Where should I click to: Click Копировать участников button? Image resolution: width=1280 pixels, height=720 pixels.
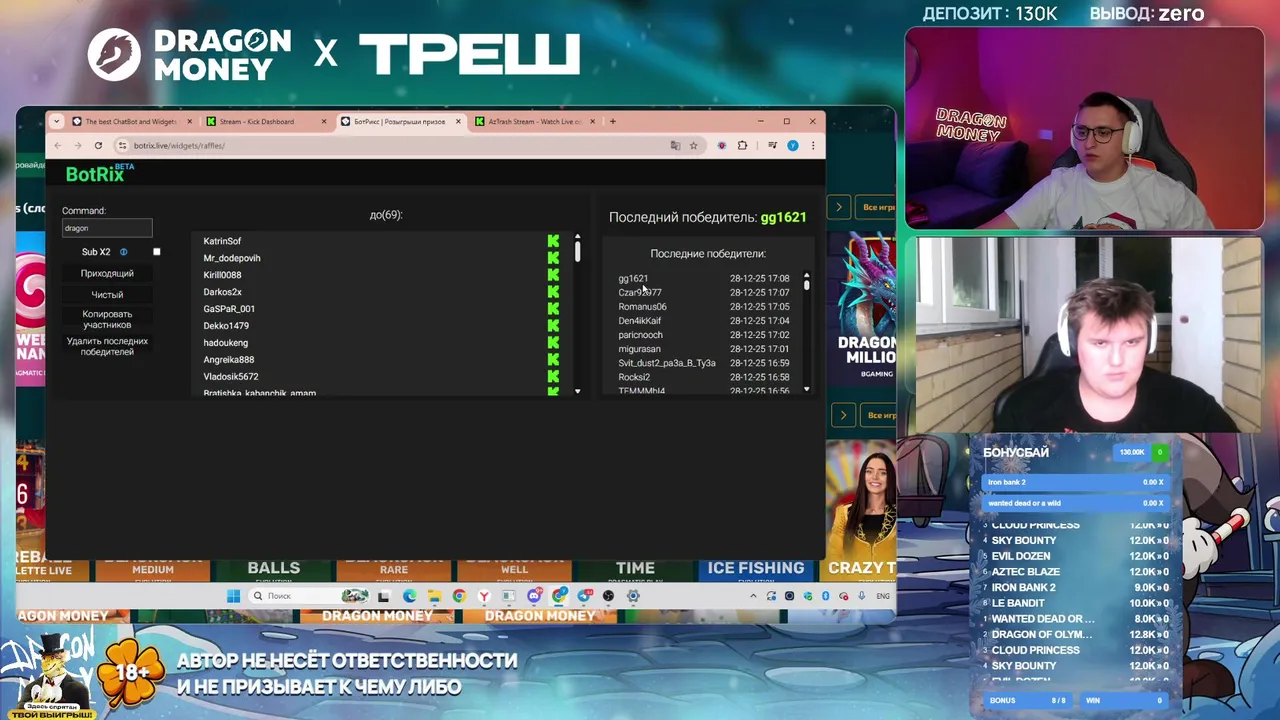point(107,319)
